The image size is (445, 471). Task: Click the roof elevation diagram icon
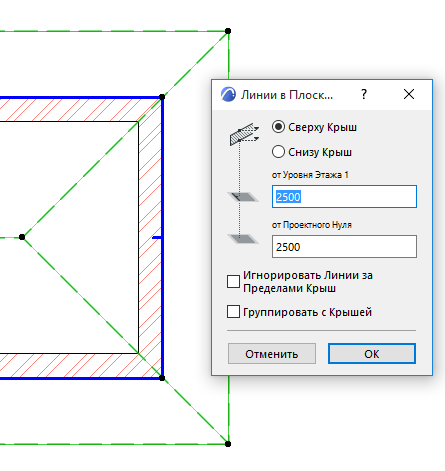244,134
